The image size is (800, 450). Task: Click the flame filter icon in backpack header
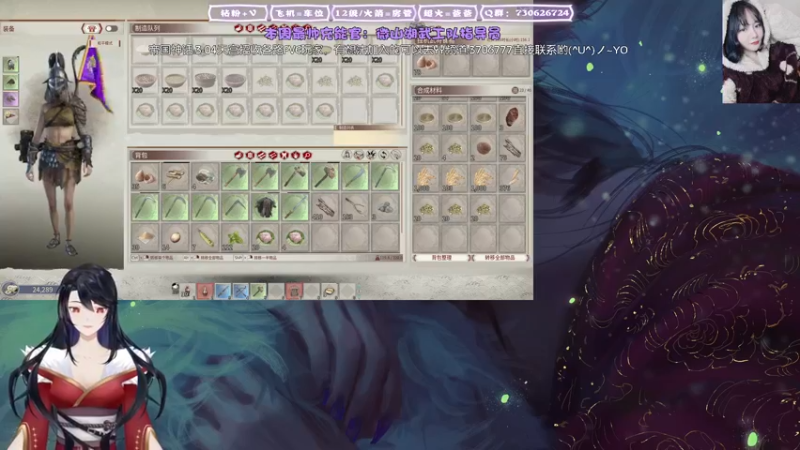[x=295, y=155]
